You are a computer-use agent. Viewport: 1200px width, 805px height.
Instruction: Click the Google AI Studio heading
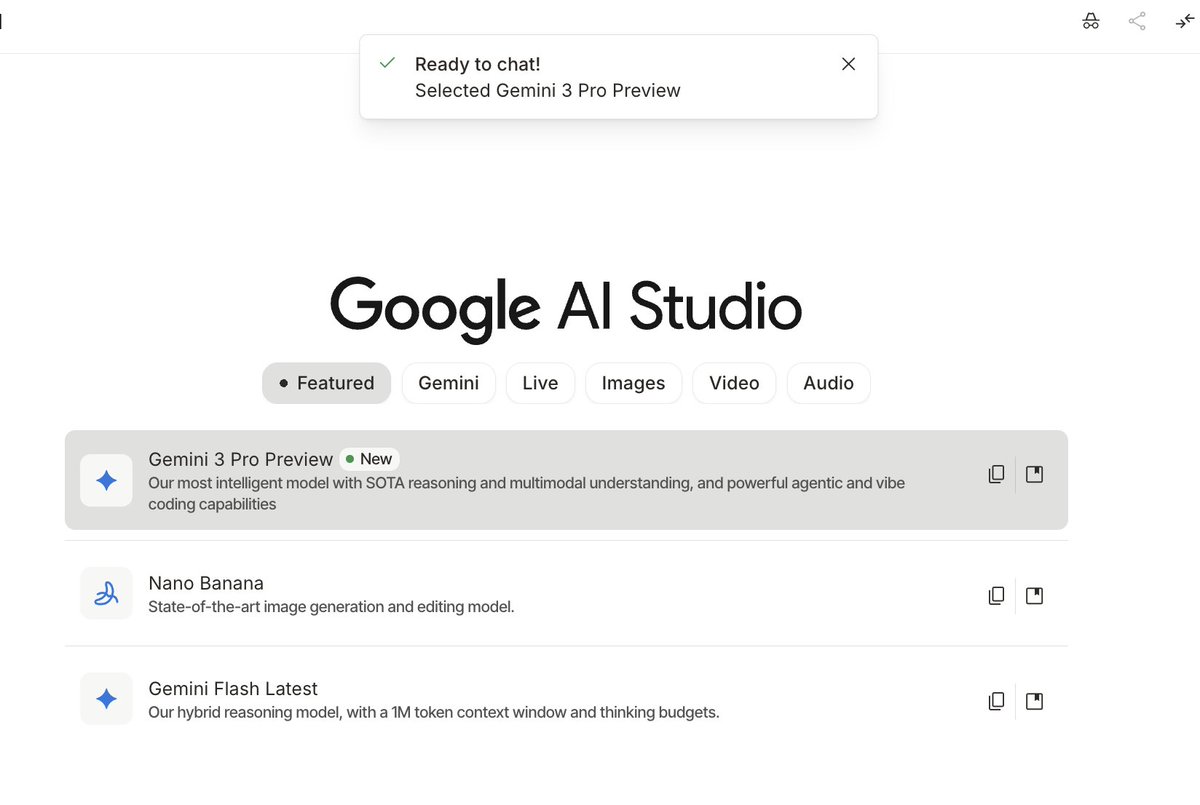566,307
